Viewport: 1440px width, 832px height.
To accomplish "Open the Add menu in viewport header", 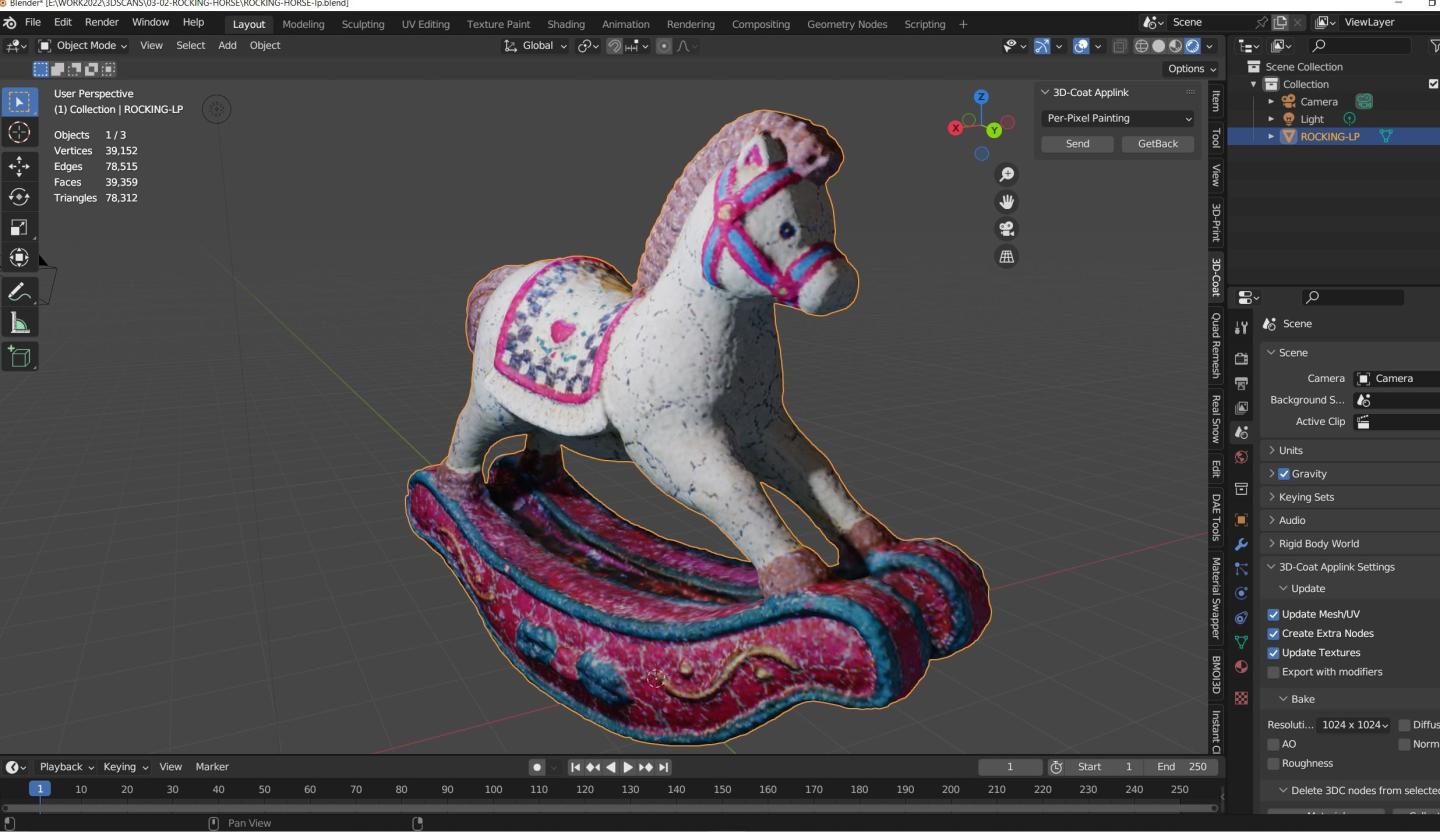I will pos(227,45).
